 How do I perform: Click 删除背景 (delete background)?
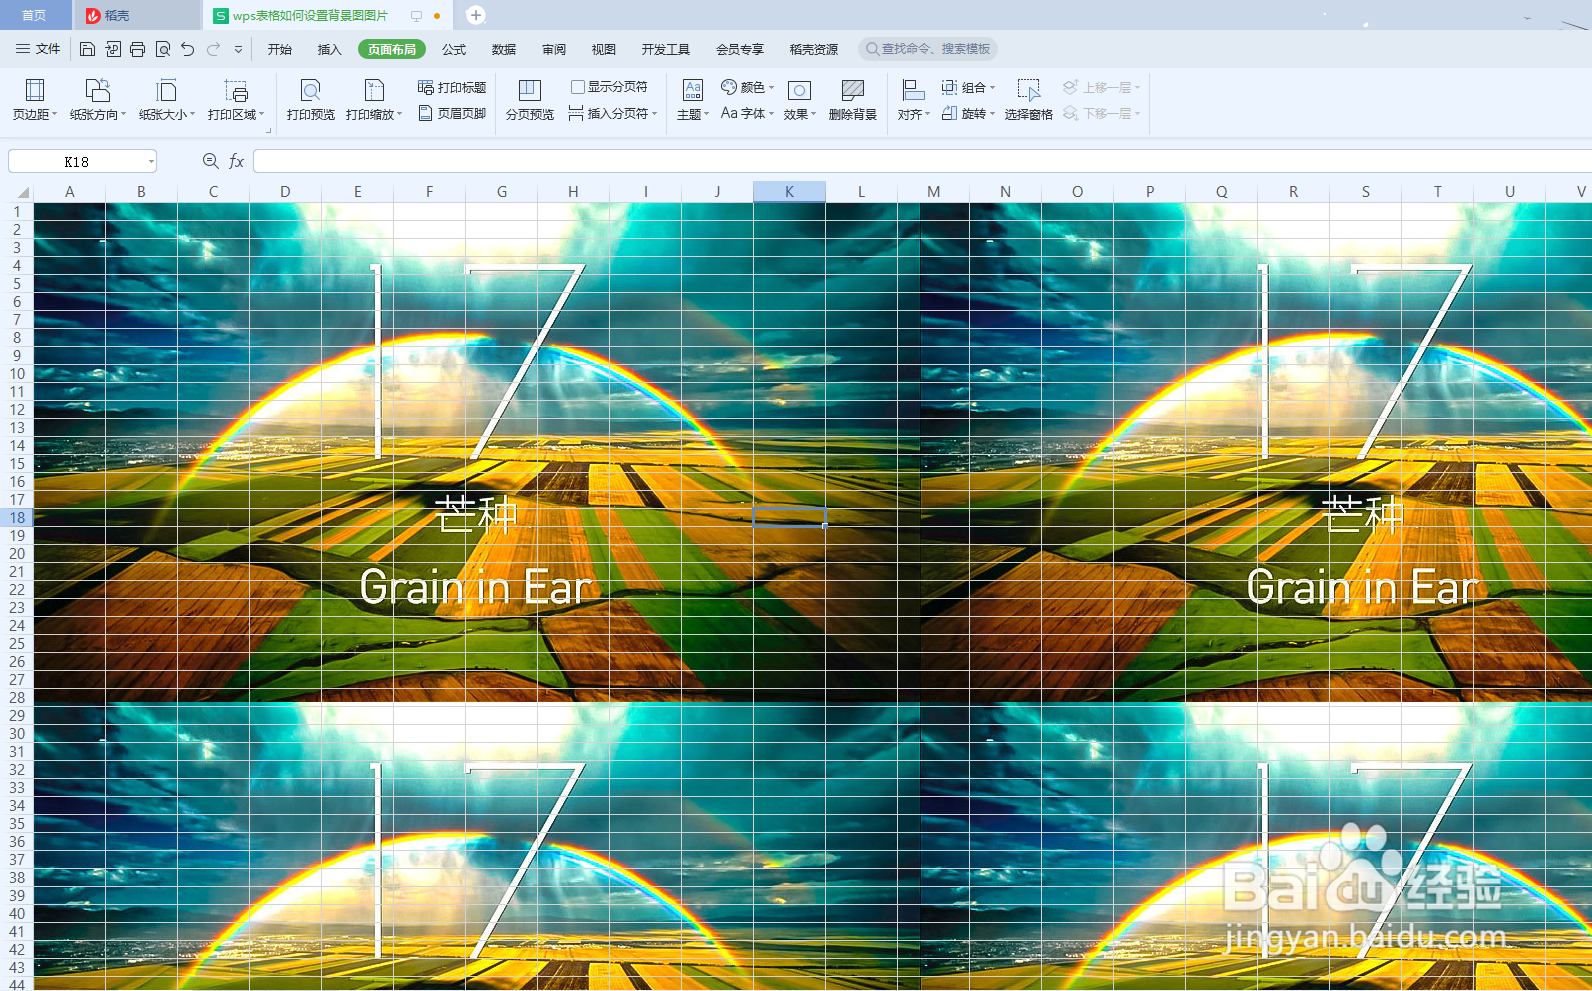pos(853,100)
